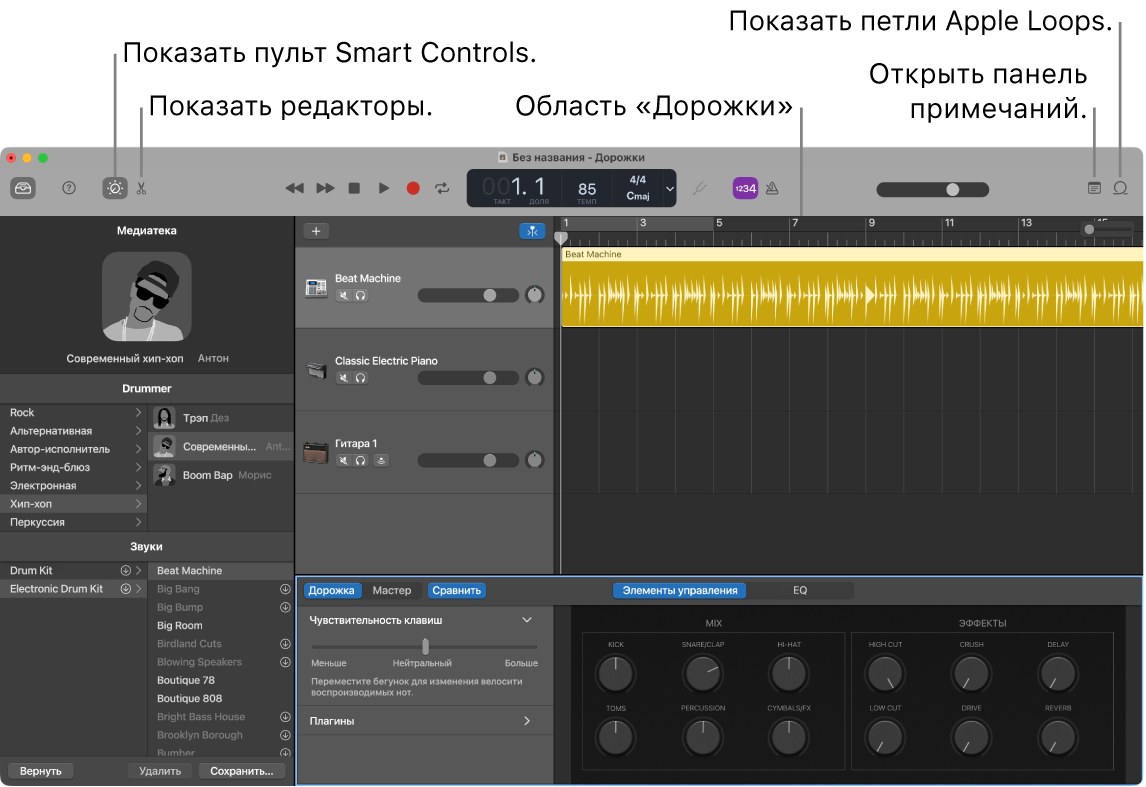Start recording with the red record button
Image resolution: width=1146 pixels, height=787 pixels.
pos(412,187)
